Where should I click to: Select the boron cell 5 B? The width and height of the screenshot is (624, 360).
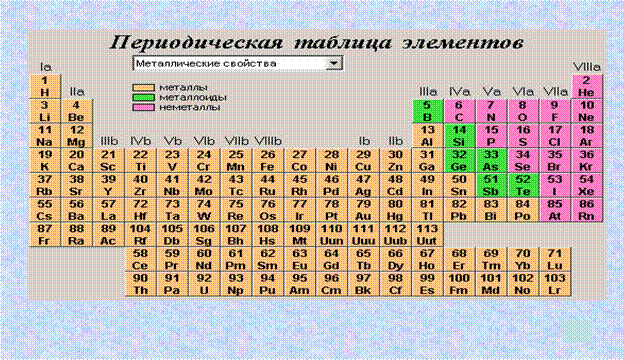click(427, 111)
